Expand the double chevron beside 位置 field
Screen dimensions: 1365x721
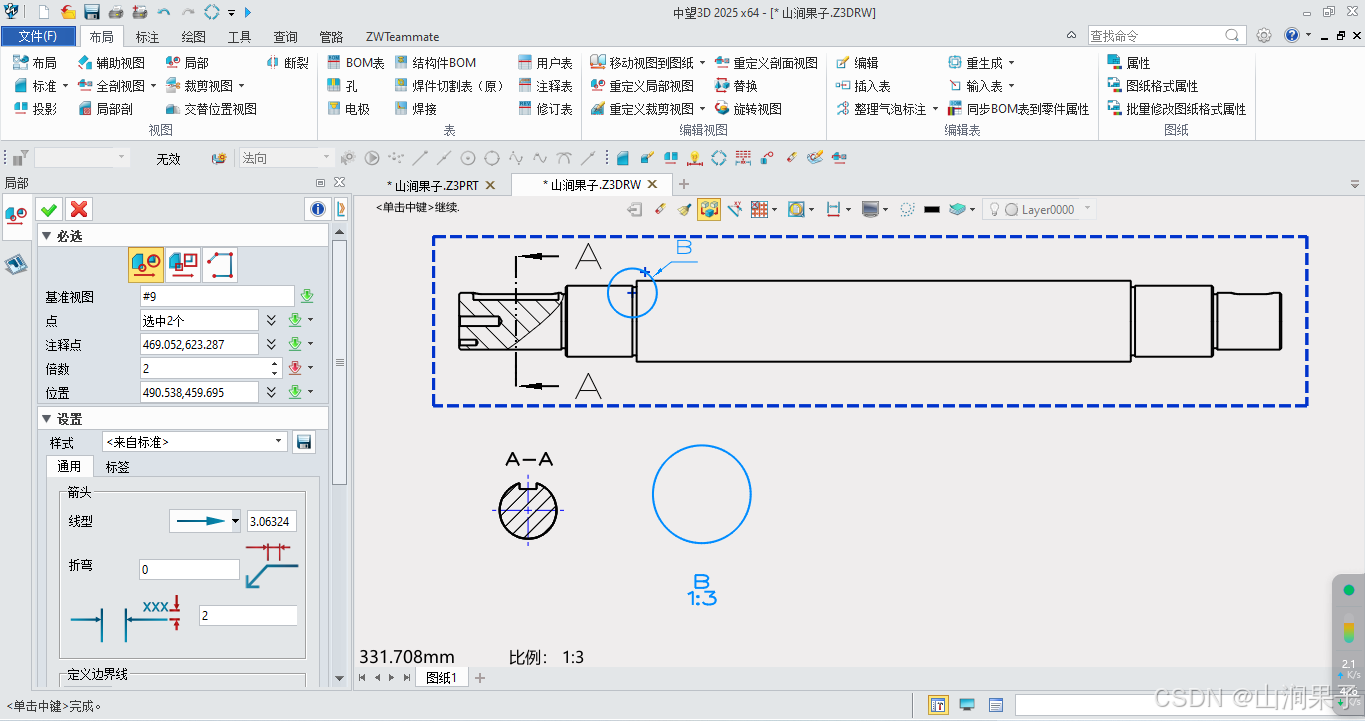[270, 392]
